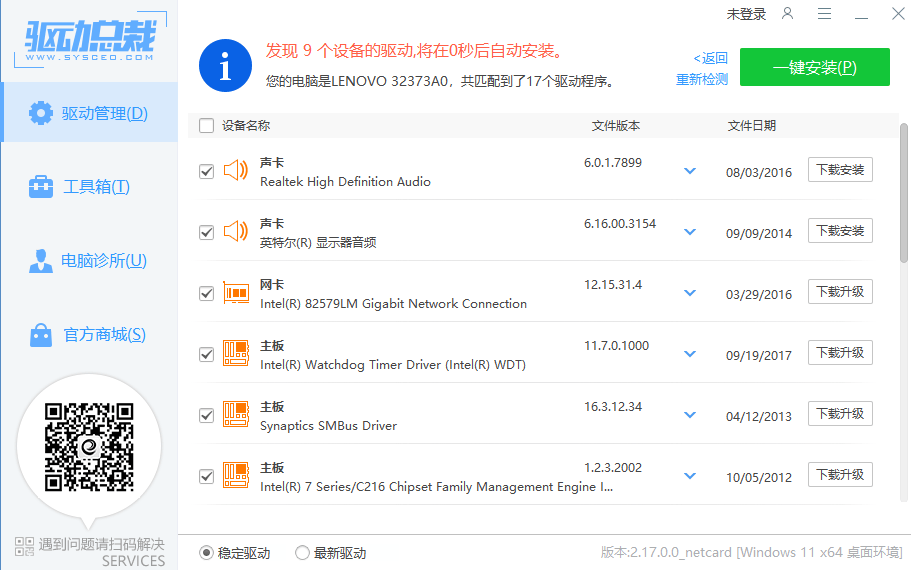Screen dimensions: 911x570
Task: Click motherboard icon for Synaptics SMBus Driver
Action: pyautogui.click(x=236, y=414)
